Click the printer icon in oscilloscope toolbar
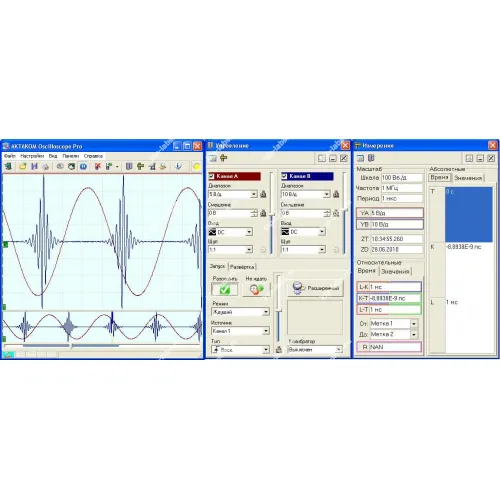The image size is (500, 500). click(x=45, y=166)
